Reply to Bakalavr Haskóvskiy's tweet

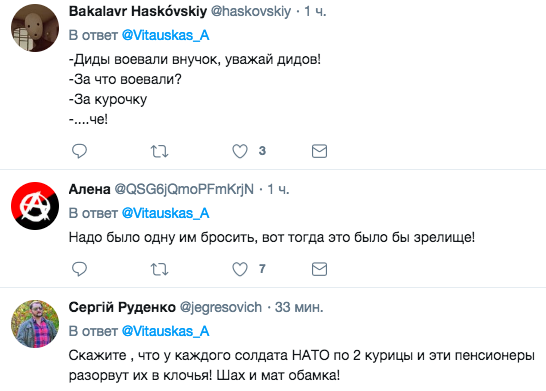(79, 151)
